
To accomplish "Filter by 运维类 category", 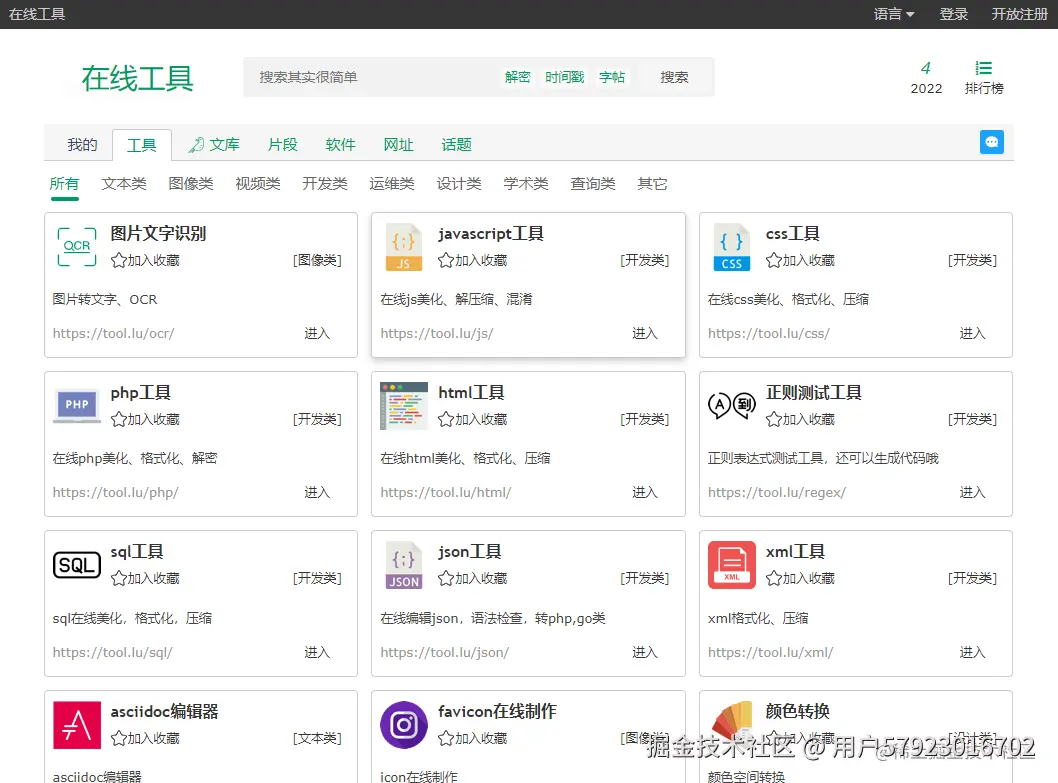I will pyautogui.click(x=391, y=184).
